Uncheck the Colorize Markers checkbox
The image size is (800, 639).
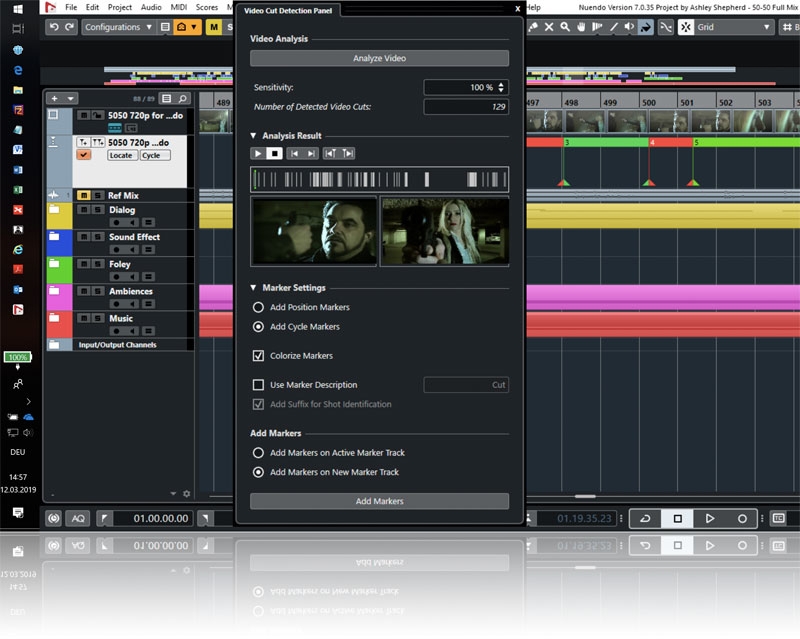pyautogui.click(x=259, y=355)
